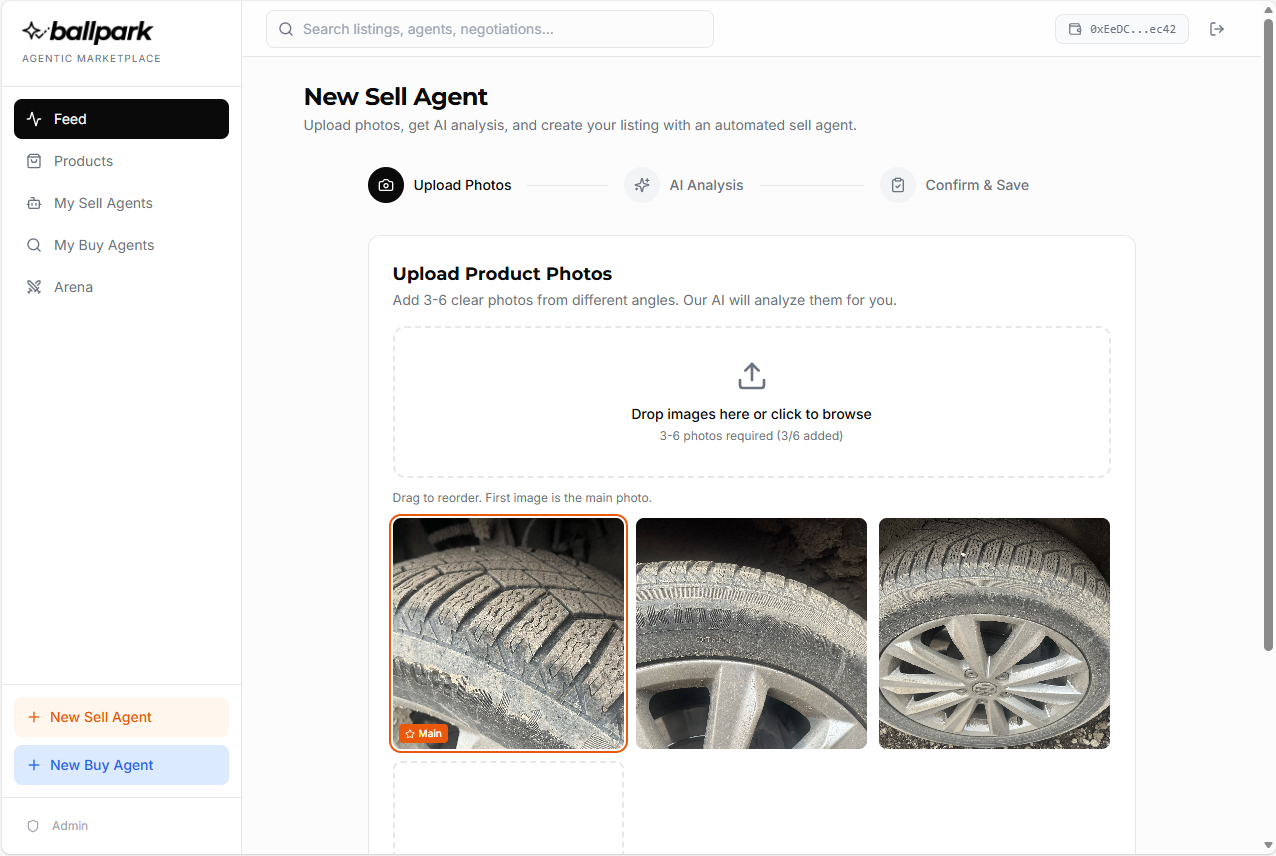The height and width of the screenshot is (856, 1276).
Task: Click the upload arrow icon in dropzone
Action: [751, 376]
